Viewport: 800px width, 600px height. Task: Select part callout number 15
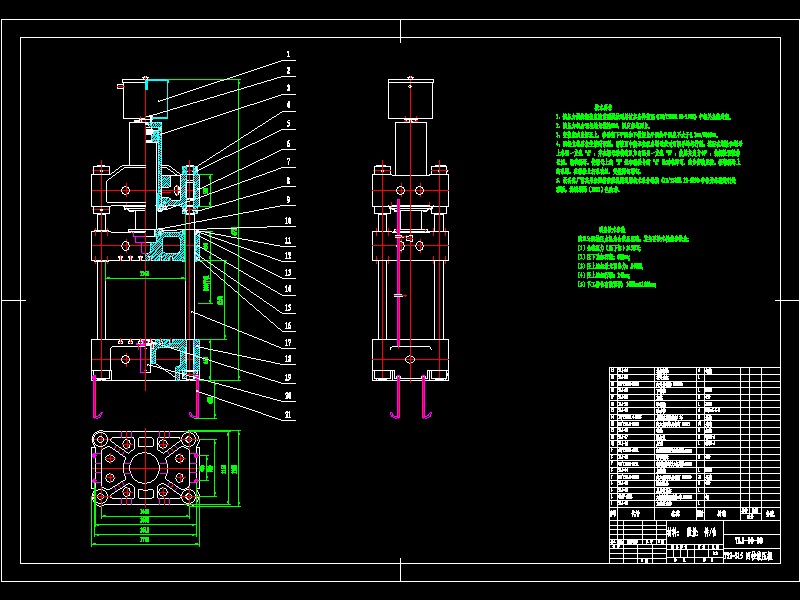tap(288, 308)
